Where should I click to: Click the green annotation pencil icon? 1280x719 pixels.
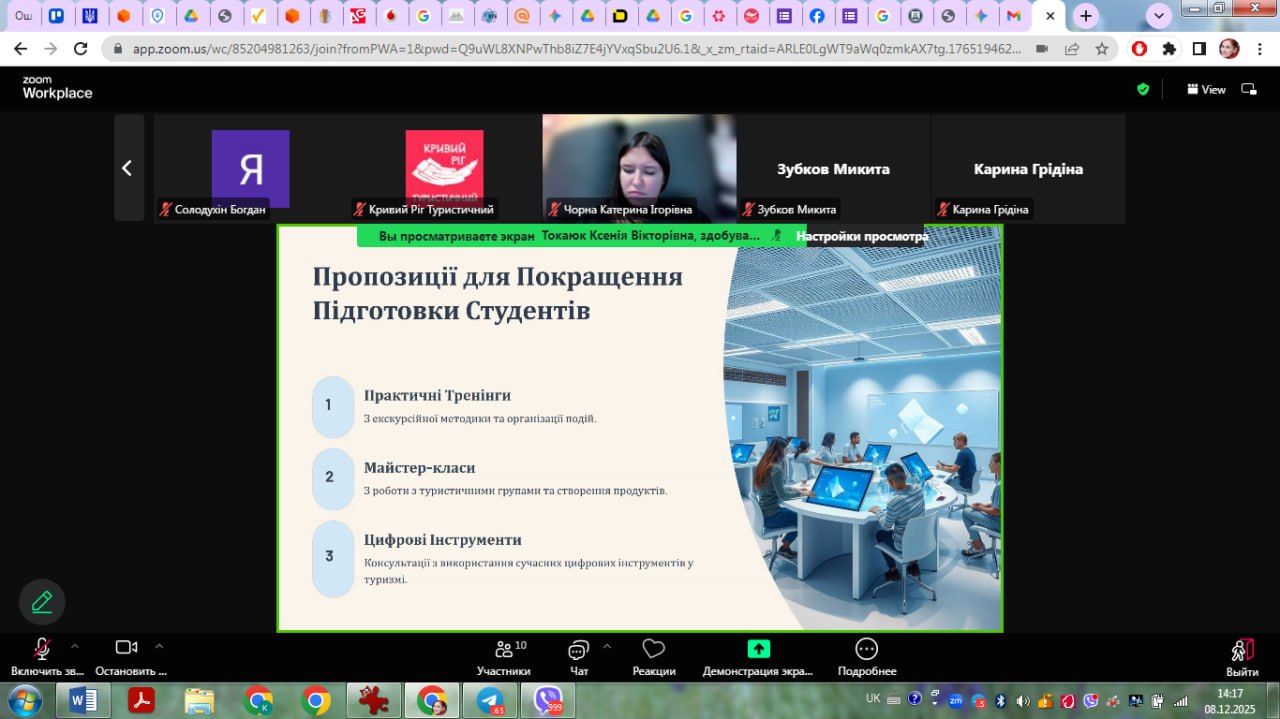coord(42,602)
